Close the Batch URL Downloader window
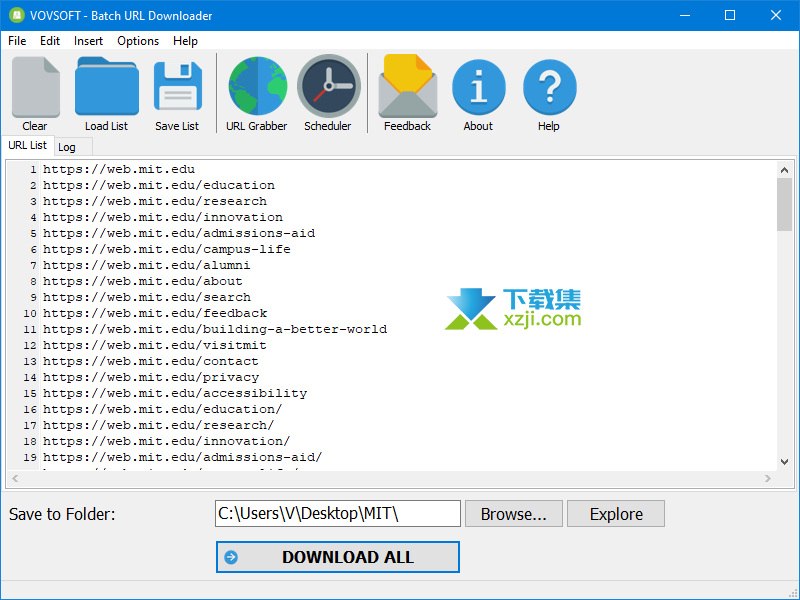The width and height of the screenshot is (800, 600). coord(776,15)
